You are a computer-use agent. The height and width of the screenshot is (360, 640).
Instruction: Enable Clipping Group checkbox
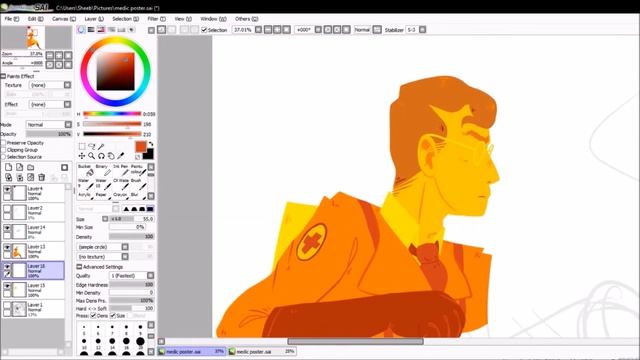4,150
